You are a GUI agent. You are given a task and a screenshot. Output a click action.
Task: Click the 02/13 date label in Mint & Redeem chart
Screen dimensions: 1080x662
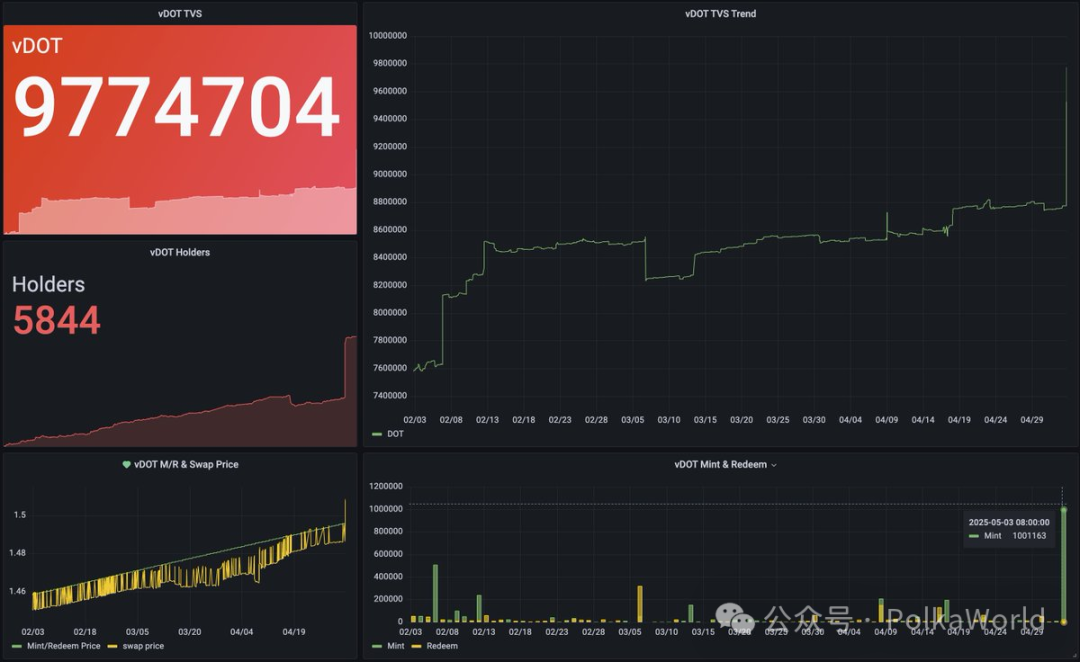tap(484, 632)
